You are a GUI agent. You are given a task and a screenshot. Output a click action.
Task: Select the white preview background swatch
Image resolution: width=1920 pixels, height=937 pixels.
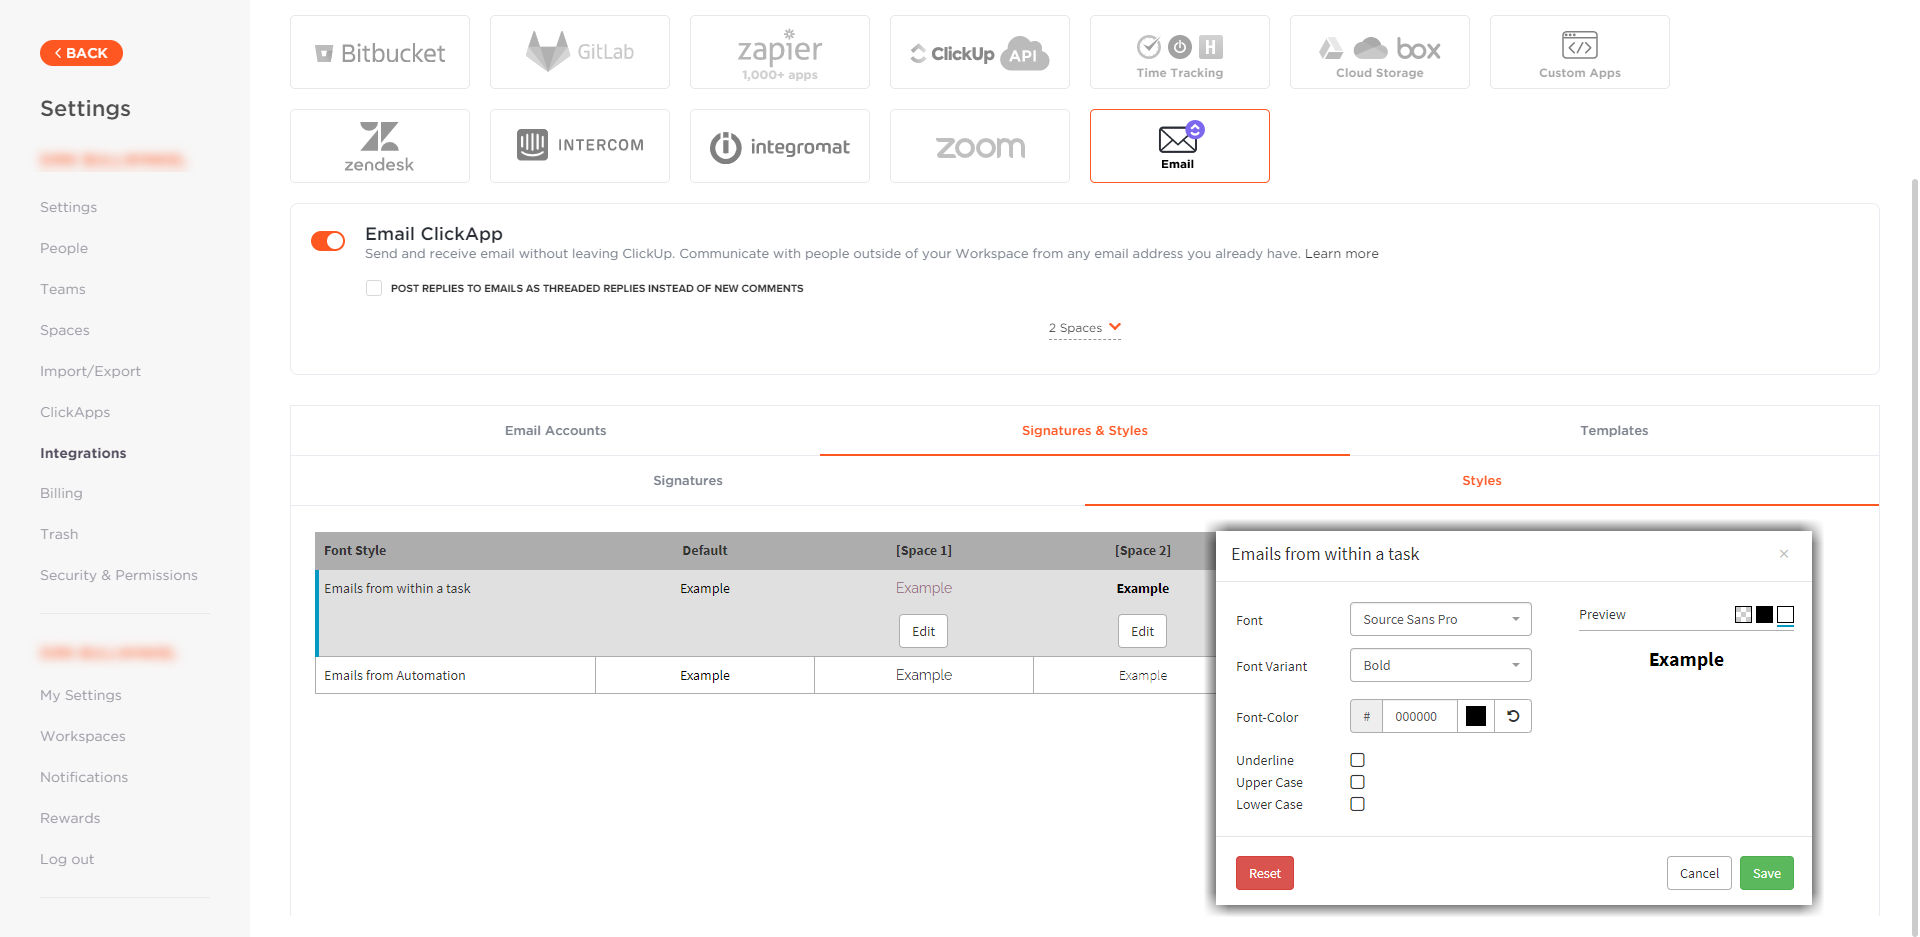[x=1785, y=614]
